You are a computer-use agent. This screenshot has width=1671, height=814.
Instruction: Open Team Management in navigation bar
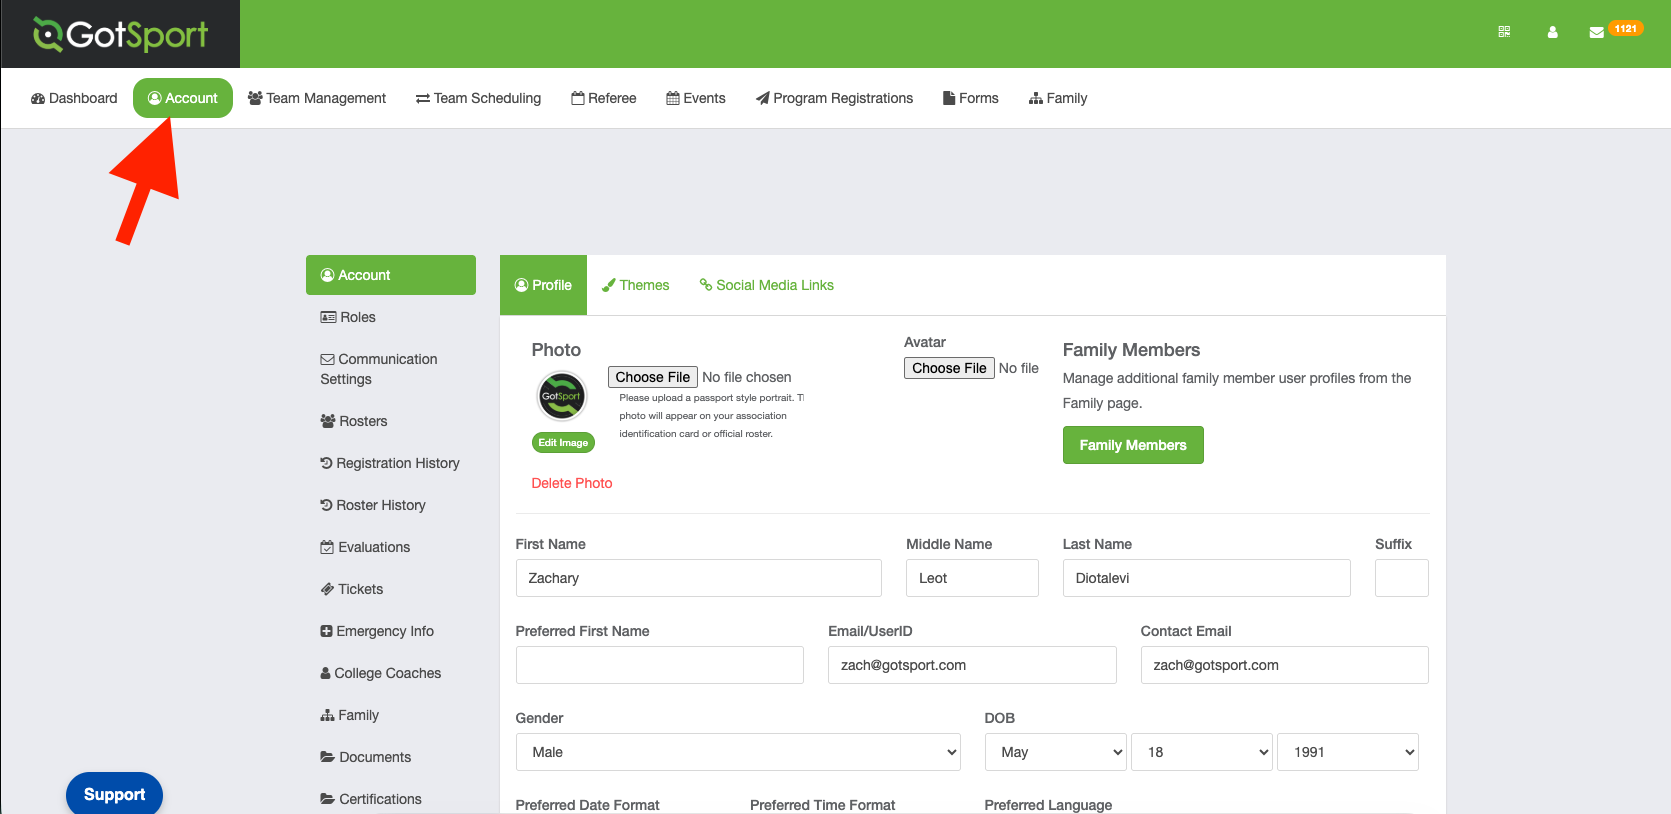pos(317,98)
